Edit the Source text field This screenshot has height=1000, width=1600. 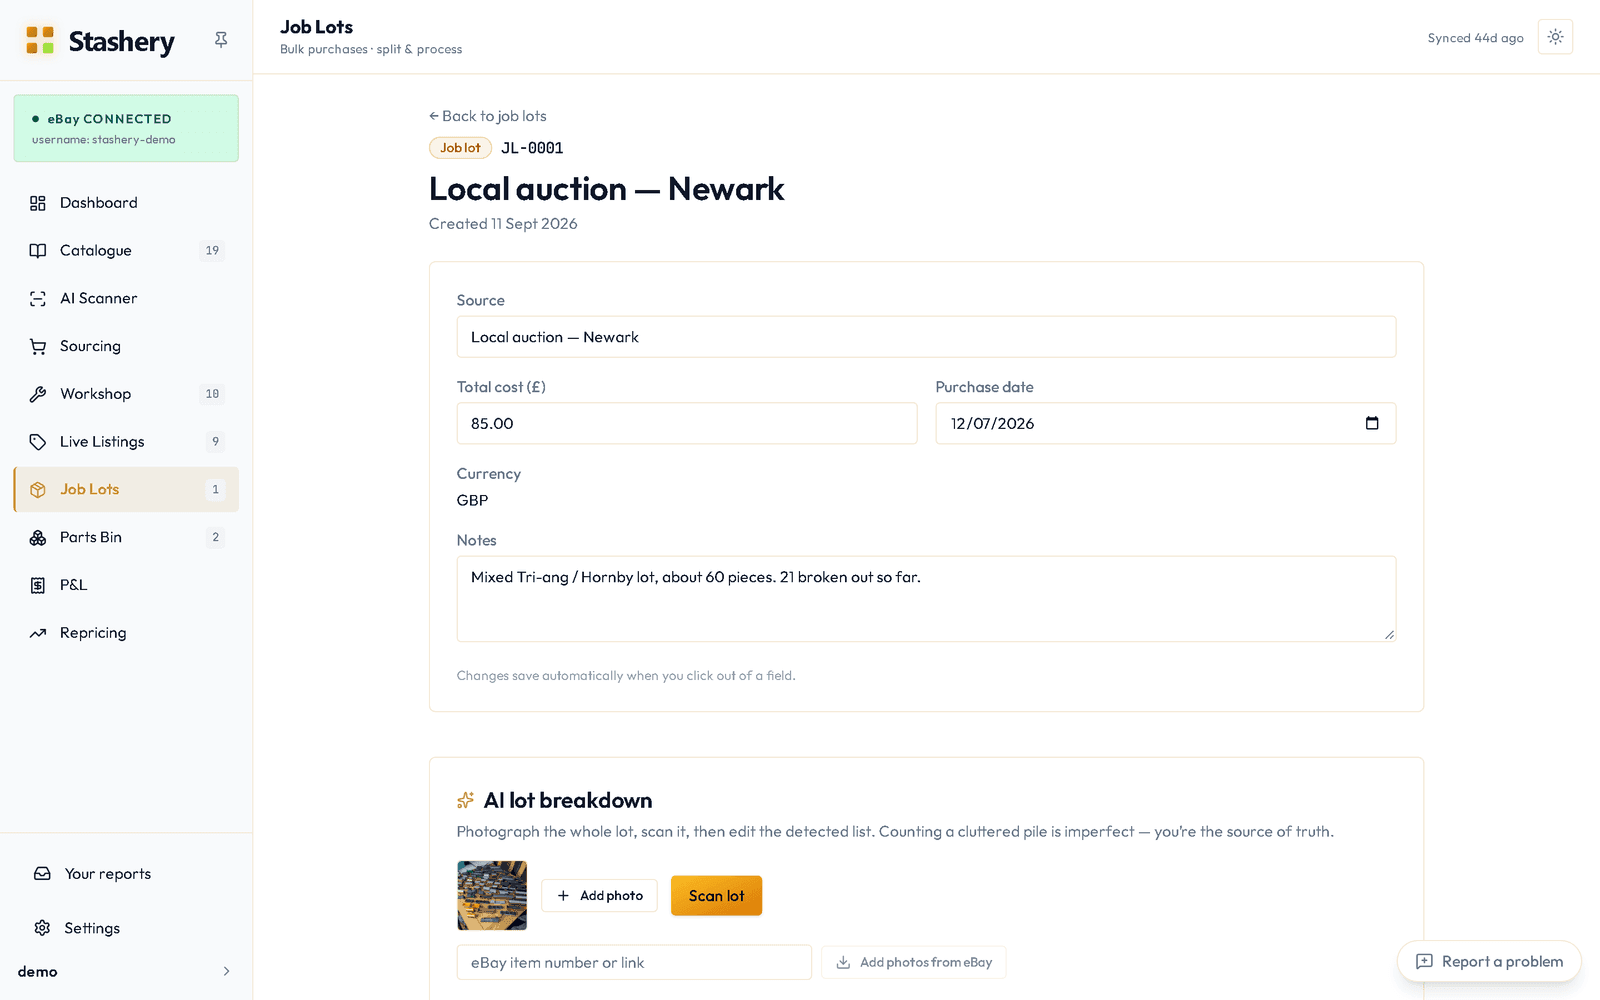926,337
